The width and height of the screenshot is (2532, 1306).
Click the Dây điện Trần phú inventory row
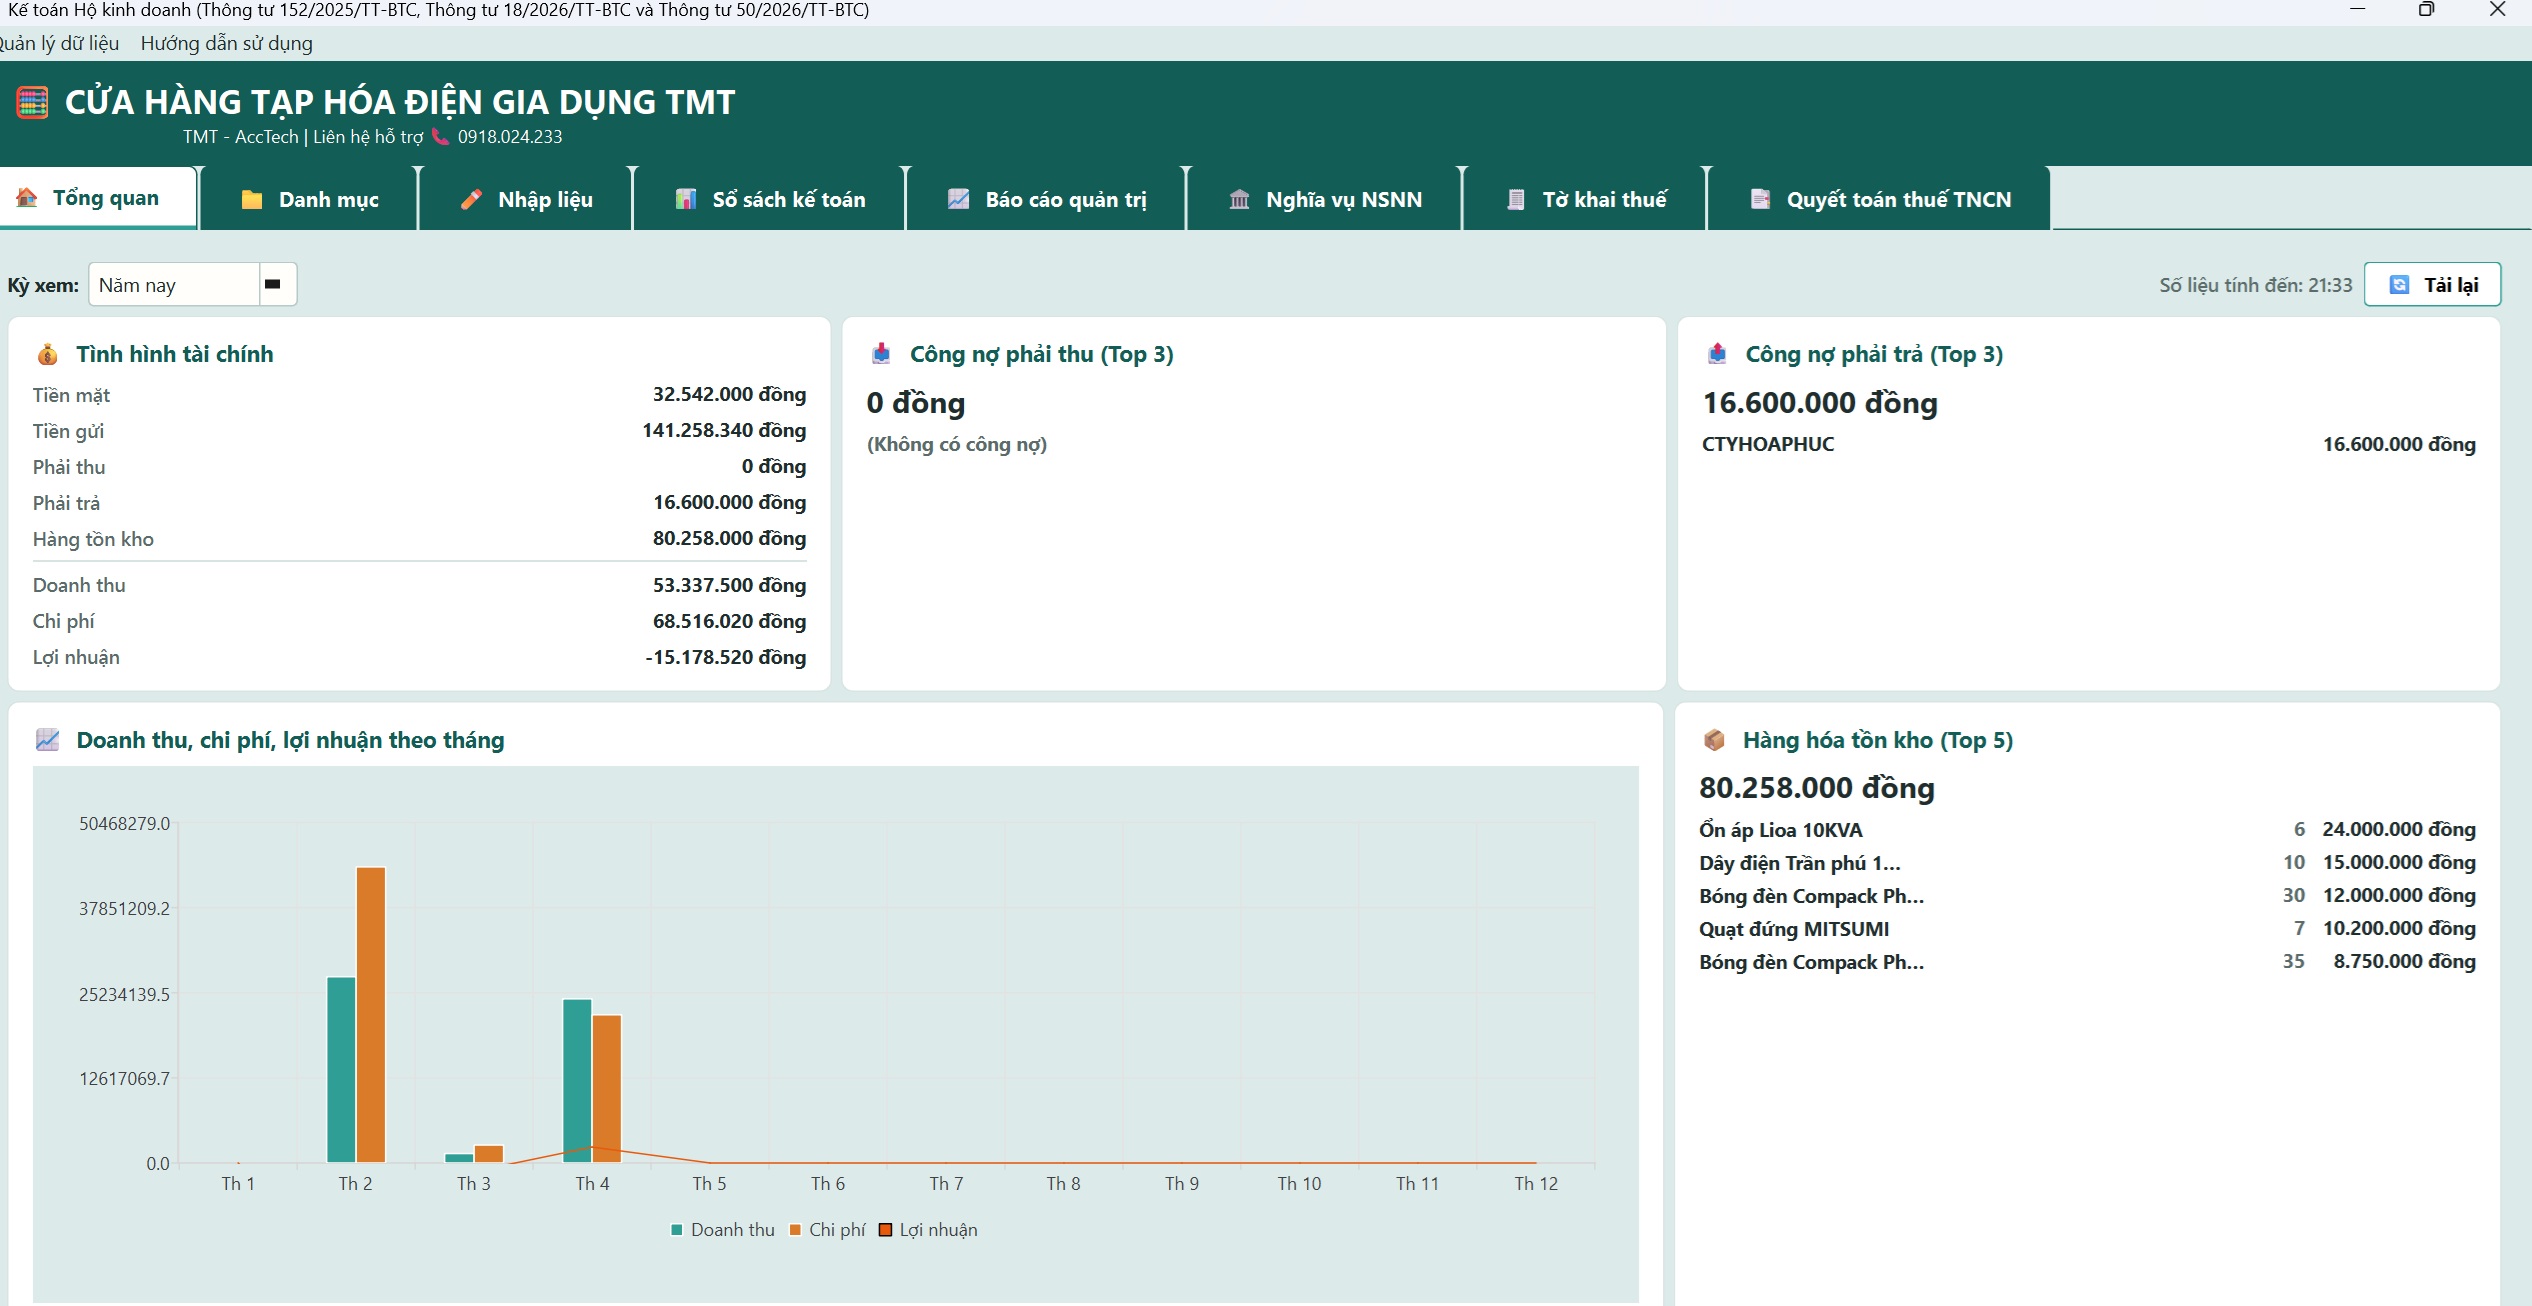point(2087,863)
